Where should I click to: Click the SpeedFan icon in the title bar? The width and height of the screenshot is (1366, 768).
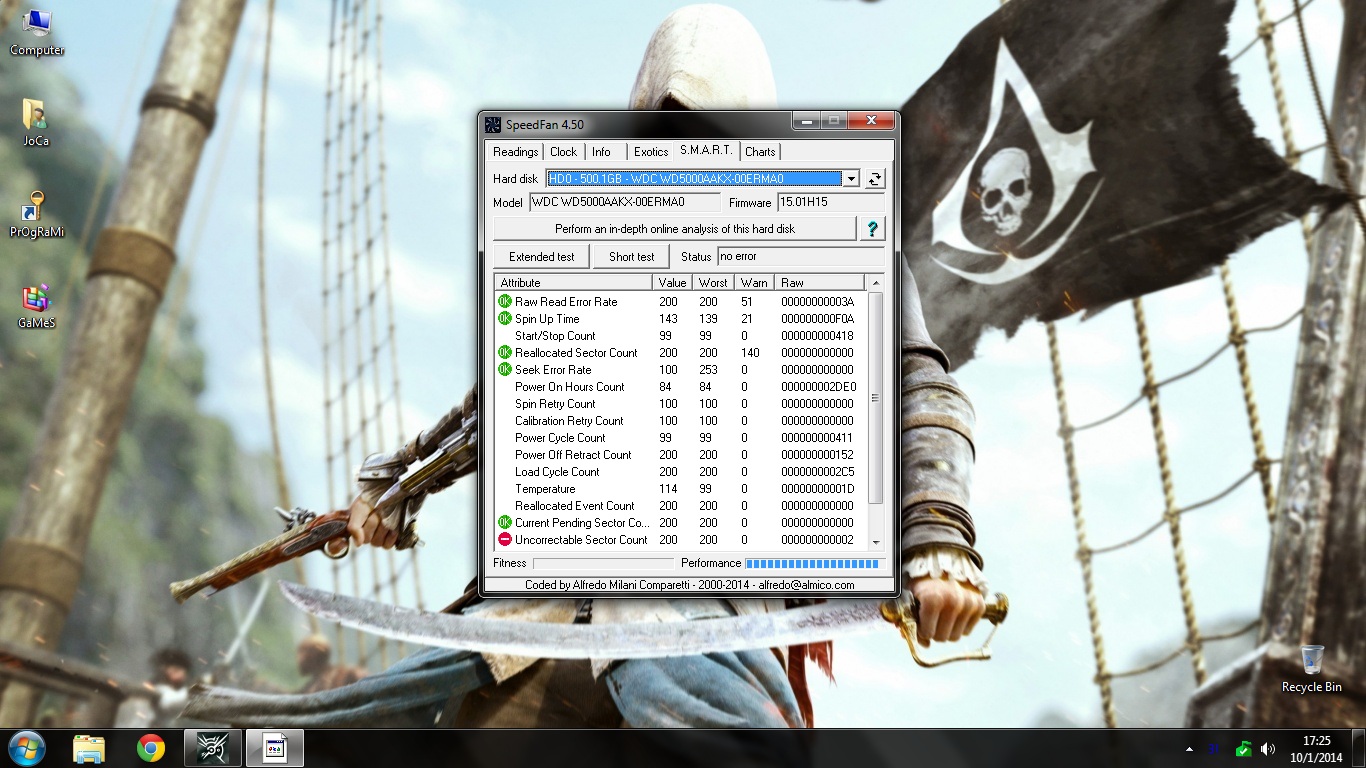[492, 125]
